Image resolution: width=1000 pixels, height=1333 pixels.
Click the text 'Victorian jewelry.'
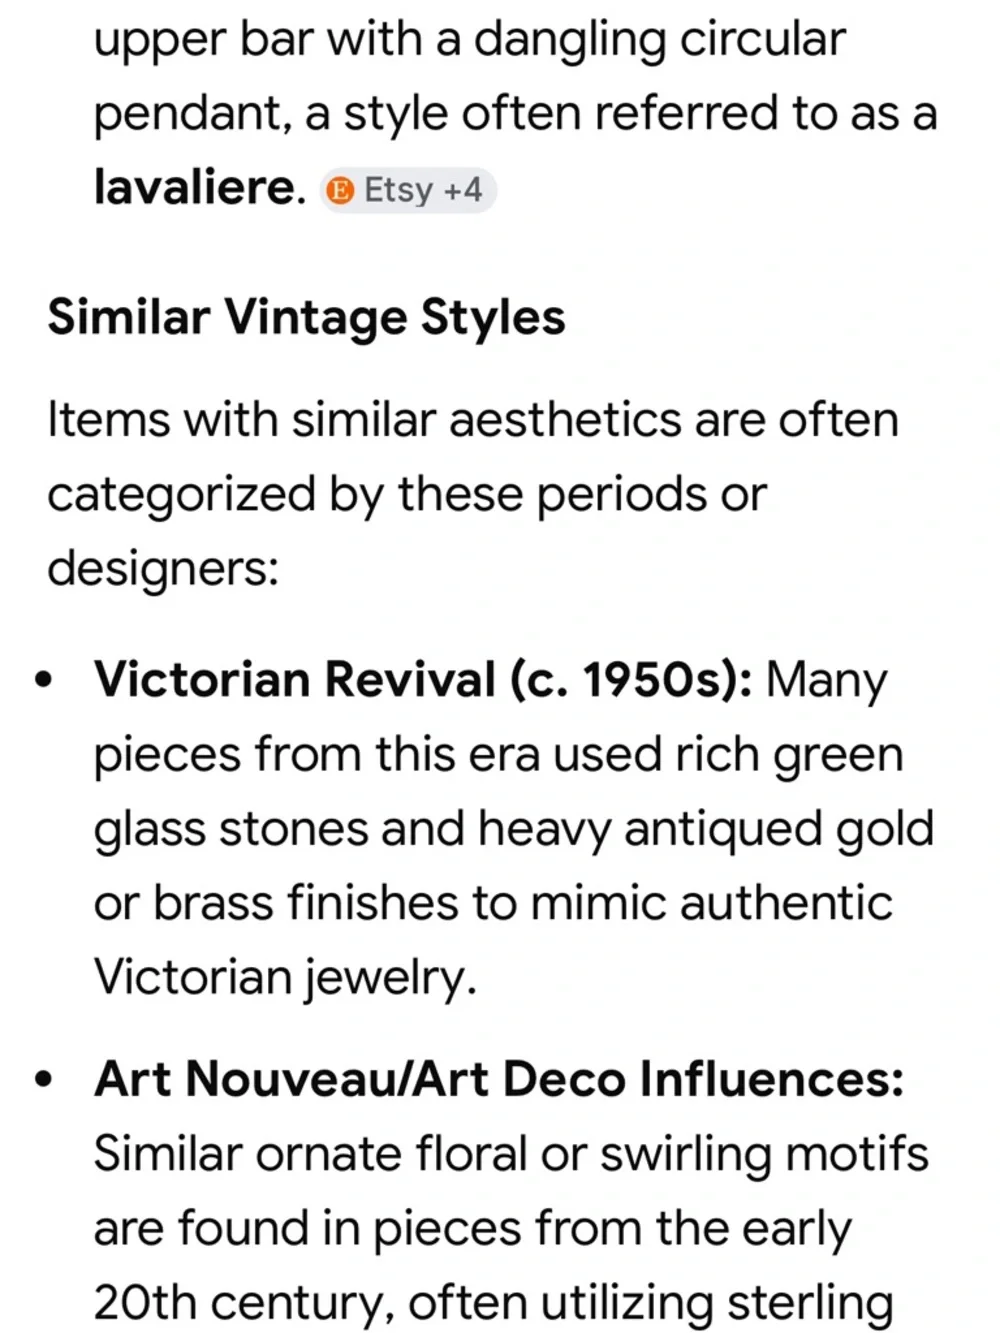[x=284, y=977]
